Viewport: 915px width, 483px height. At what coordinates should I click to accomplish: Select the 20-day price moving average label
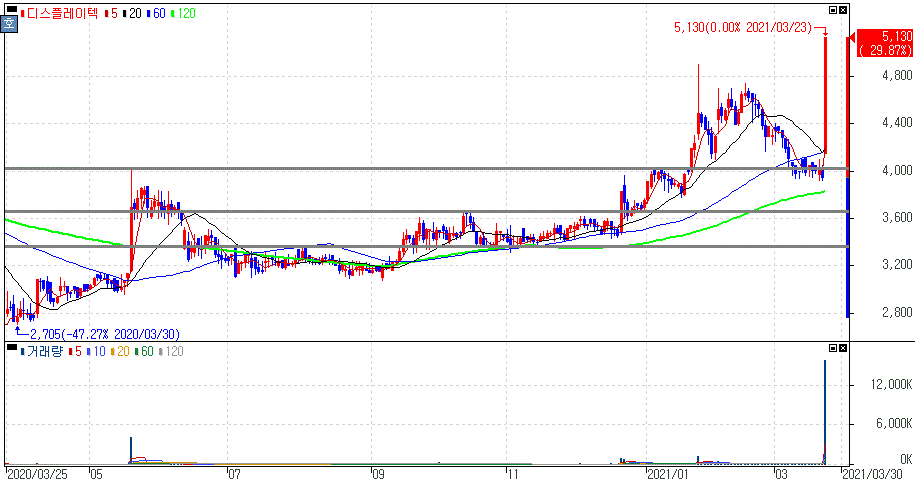132,13
